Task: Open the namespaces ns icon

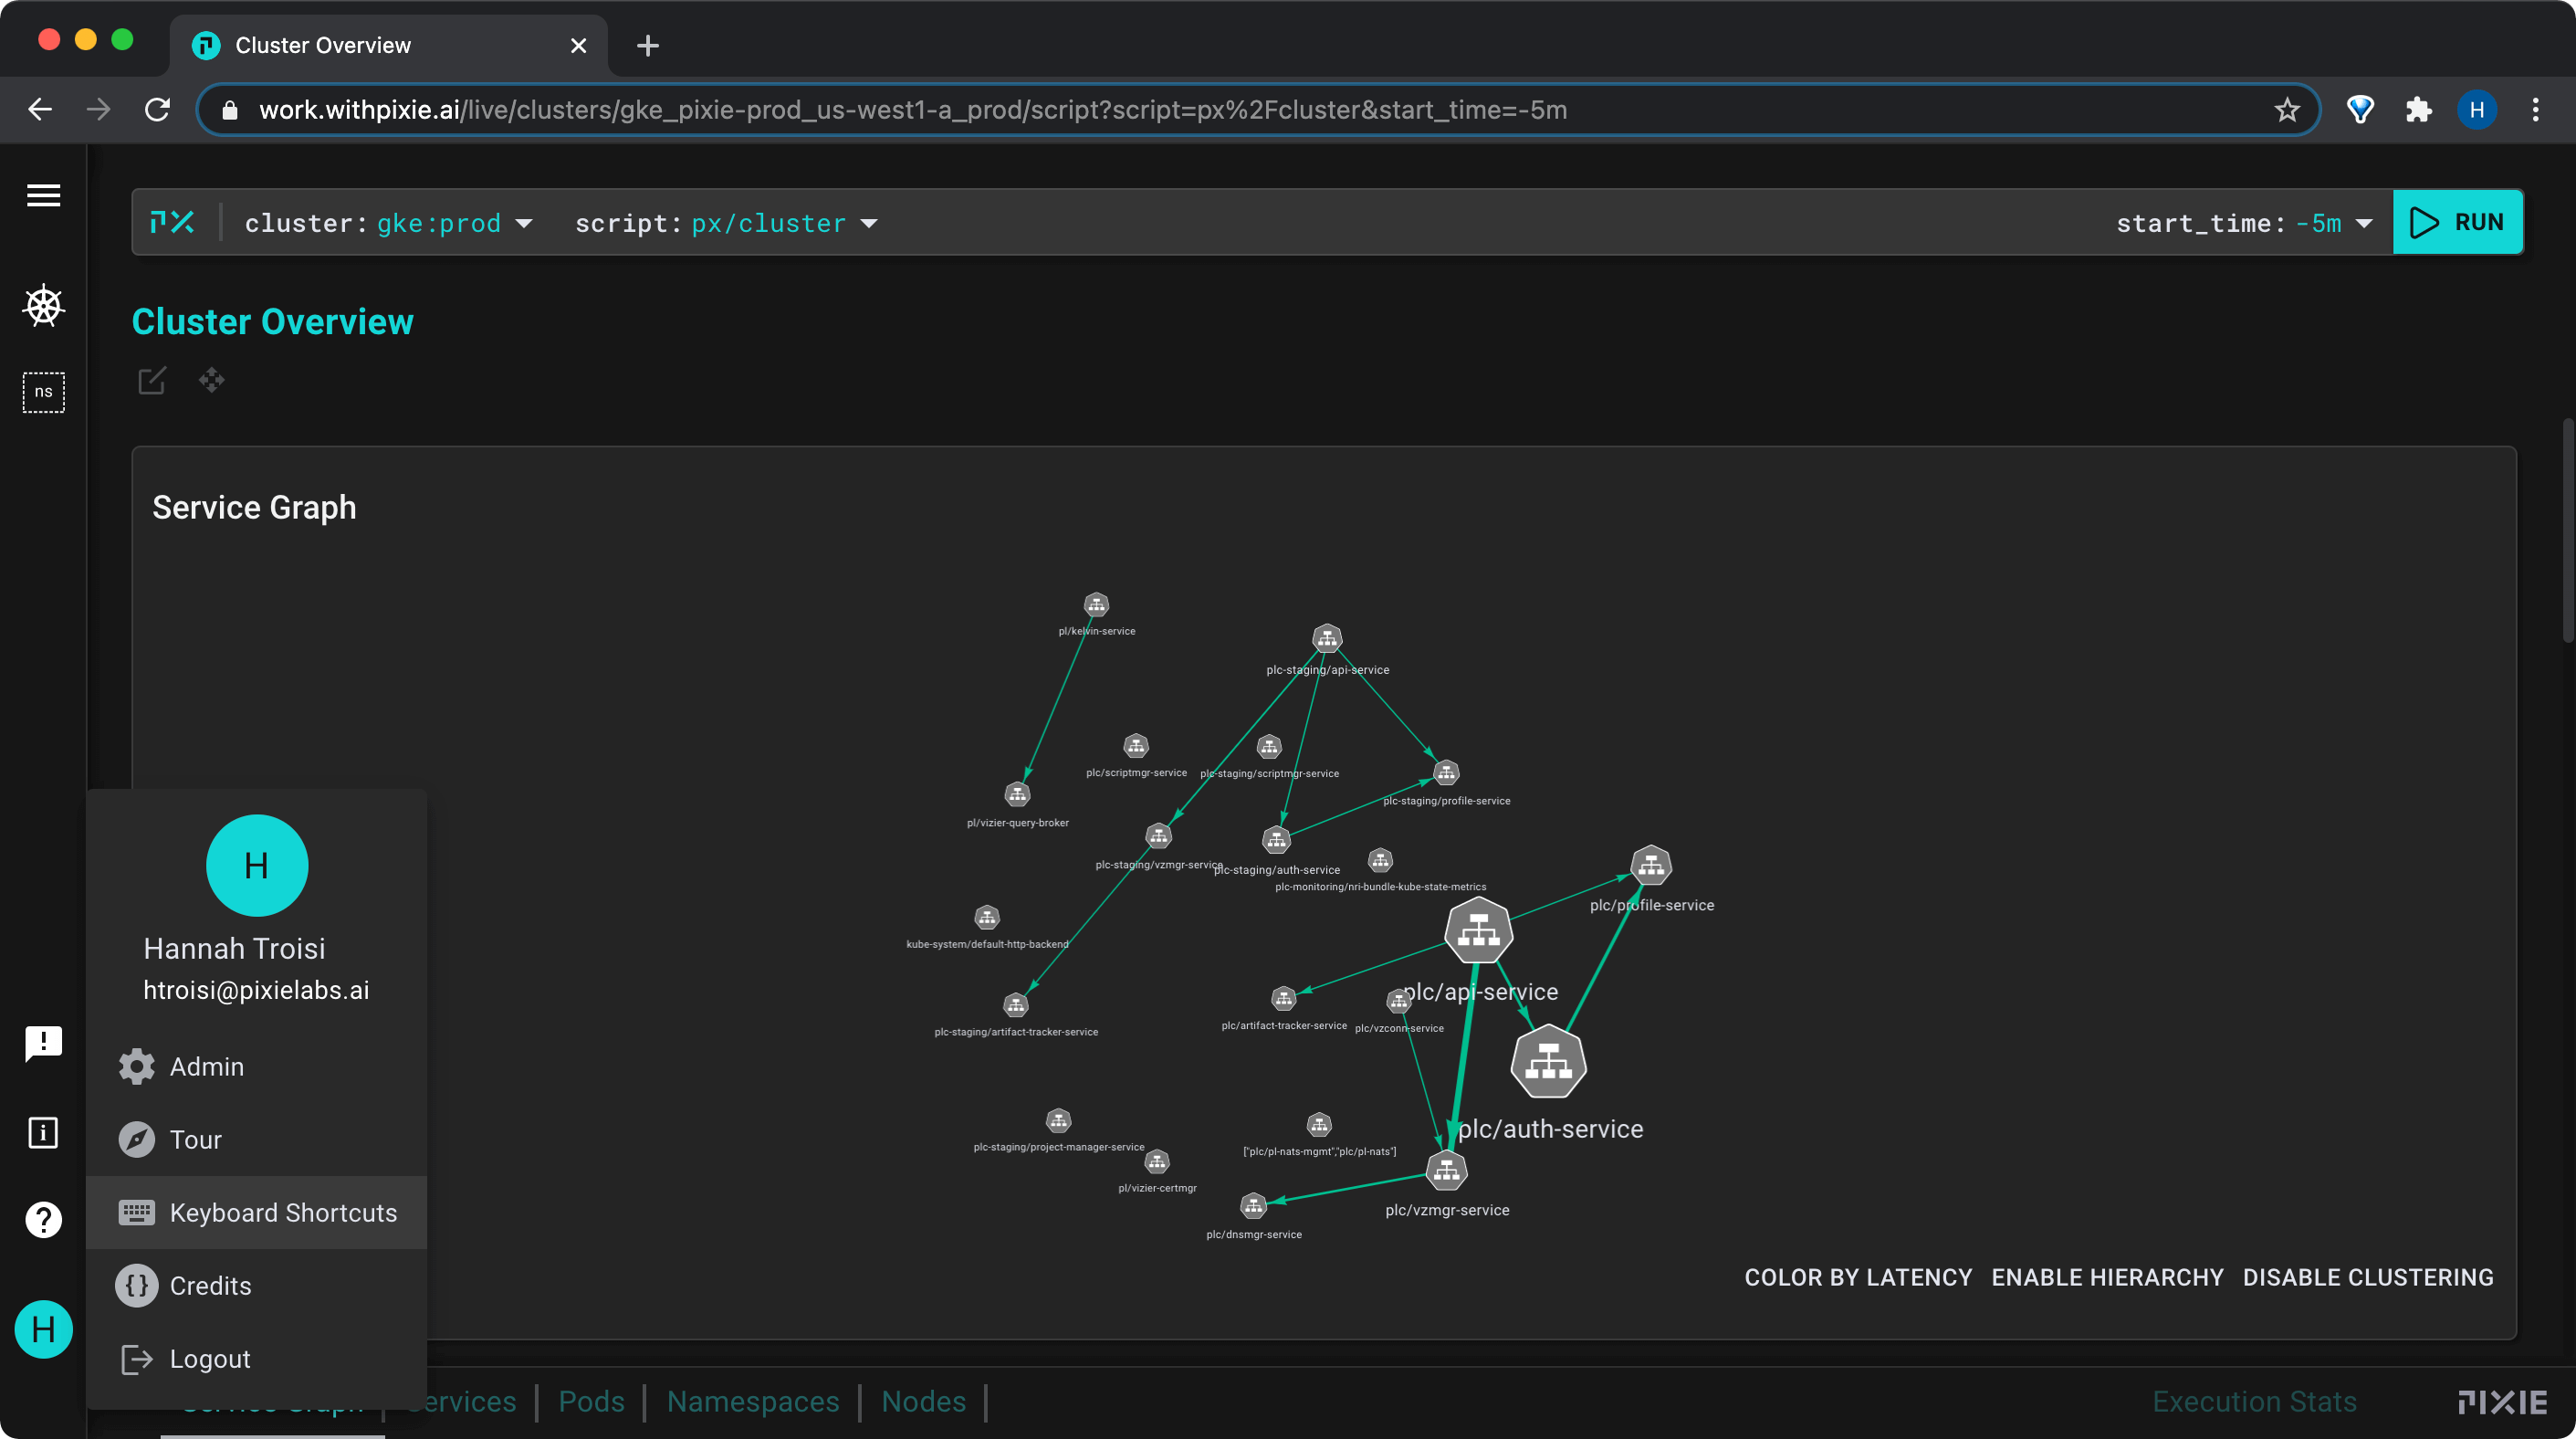Action: (x=43, y=392)
